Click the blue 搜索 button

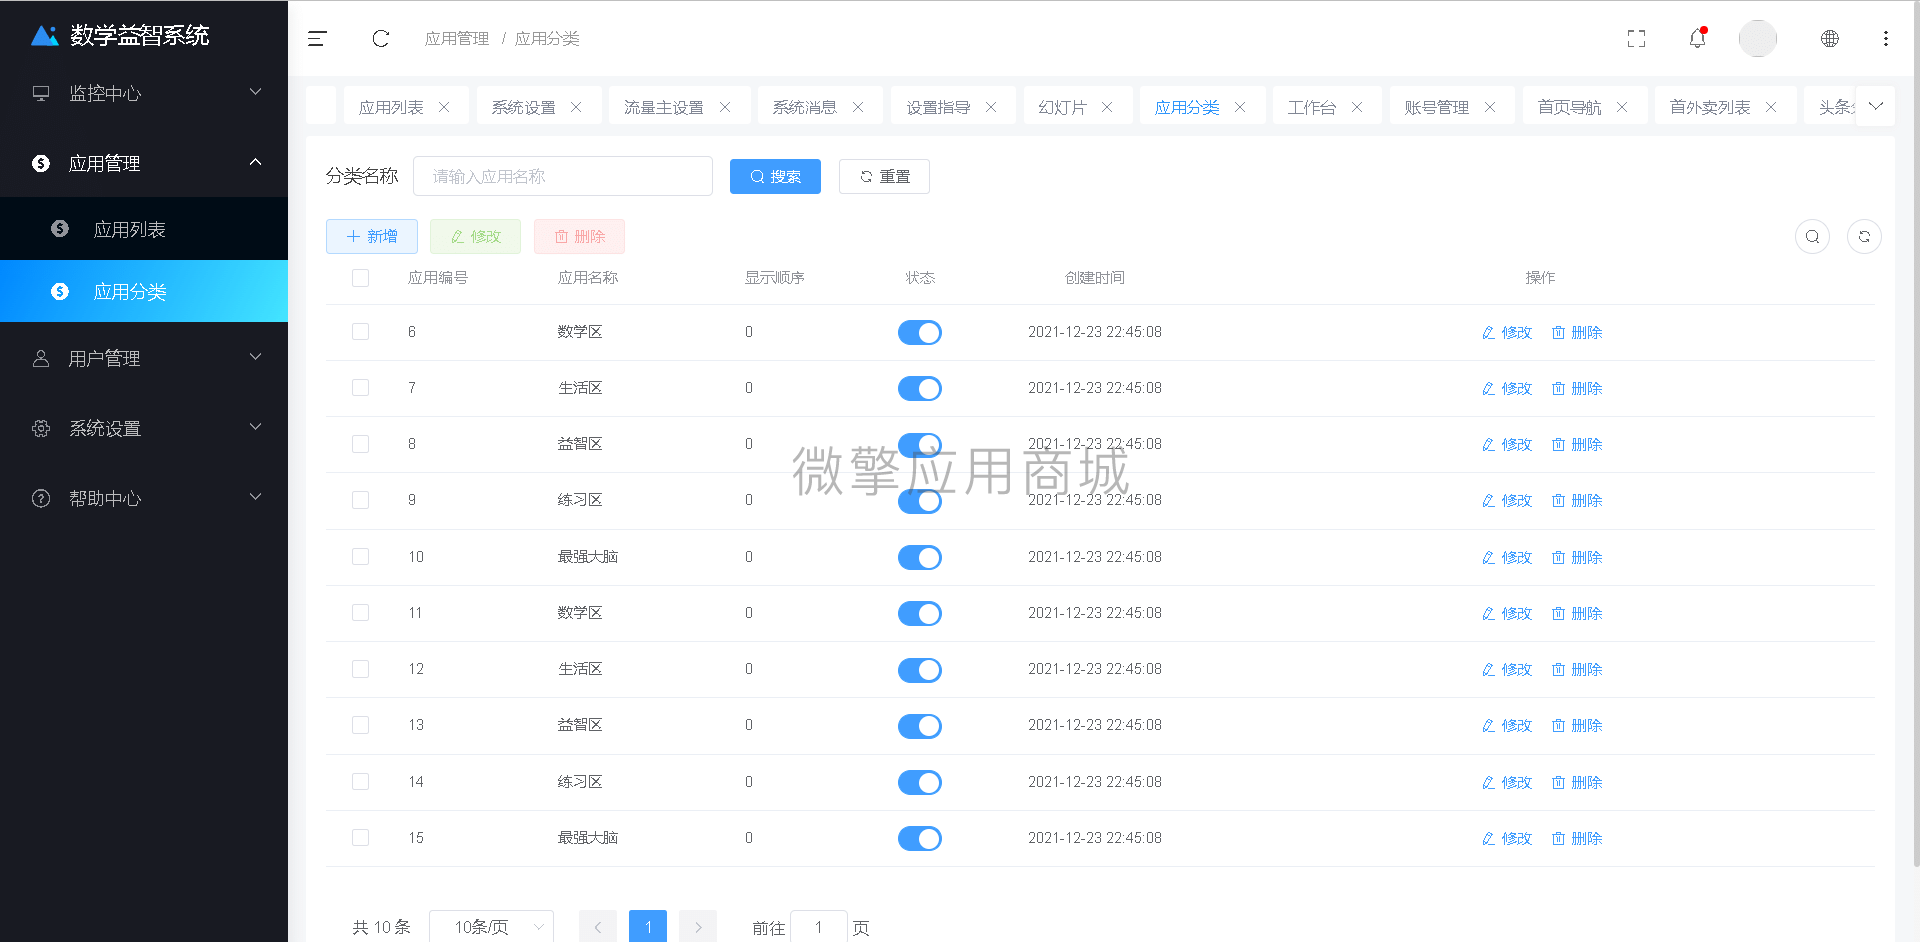pos(775,176)
